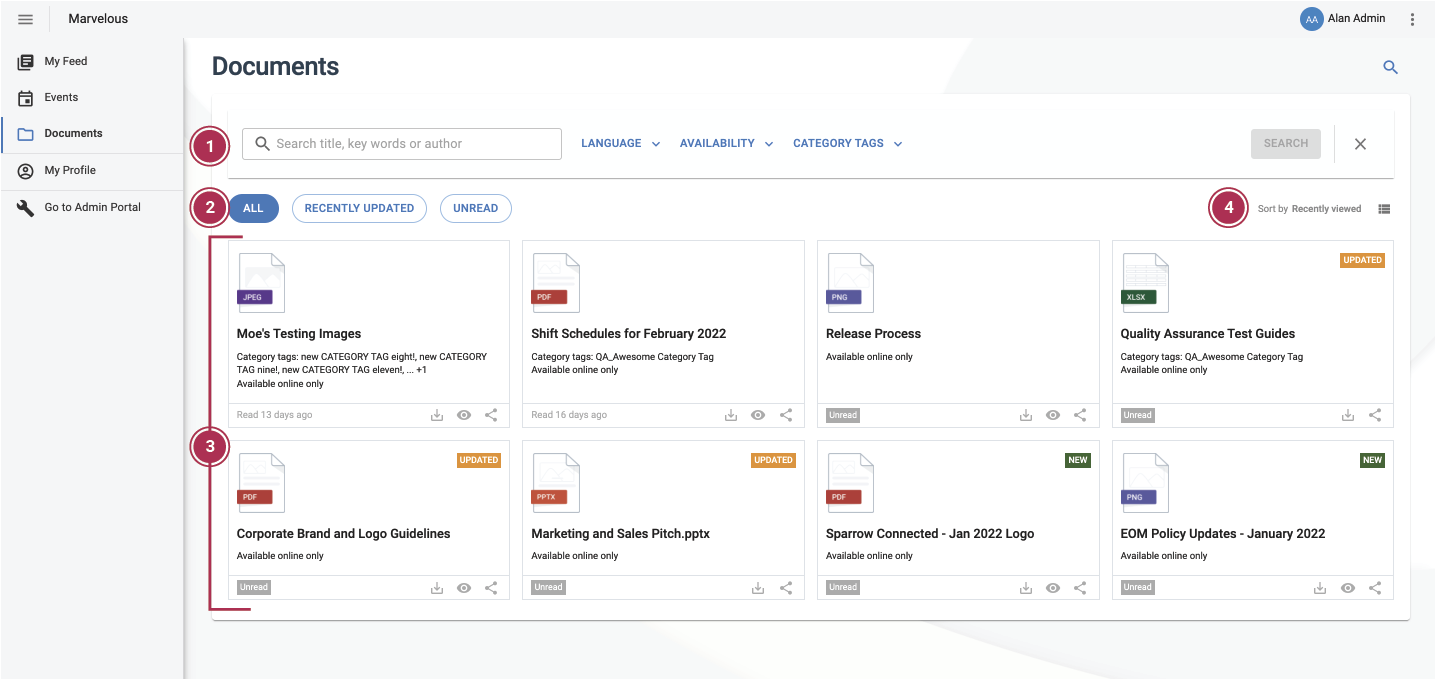
Task: Preview Release Process with the eye icon
Action: tap(1053, 415)
